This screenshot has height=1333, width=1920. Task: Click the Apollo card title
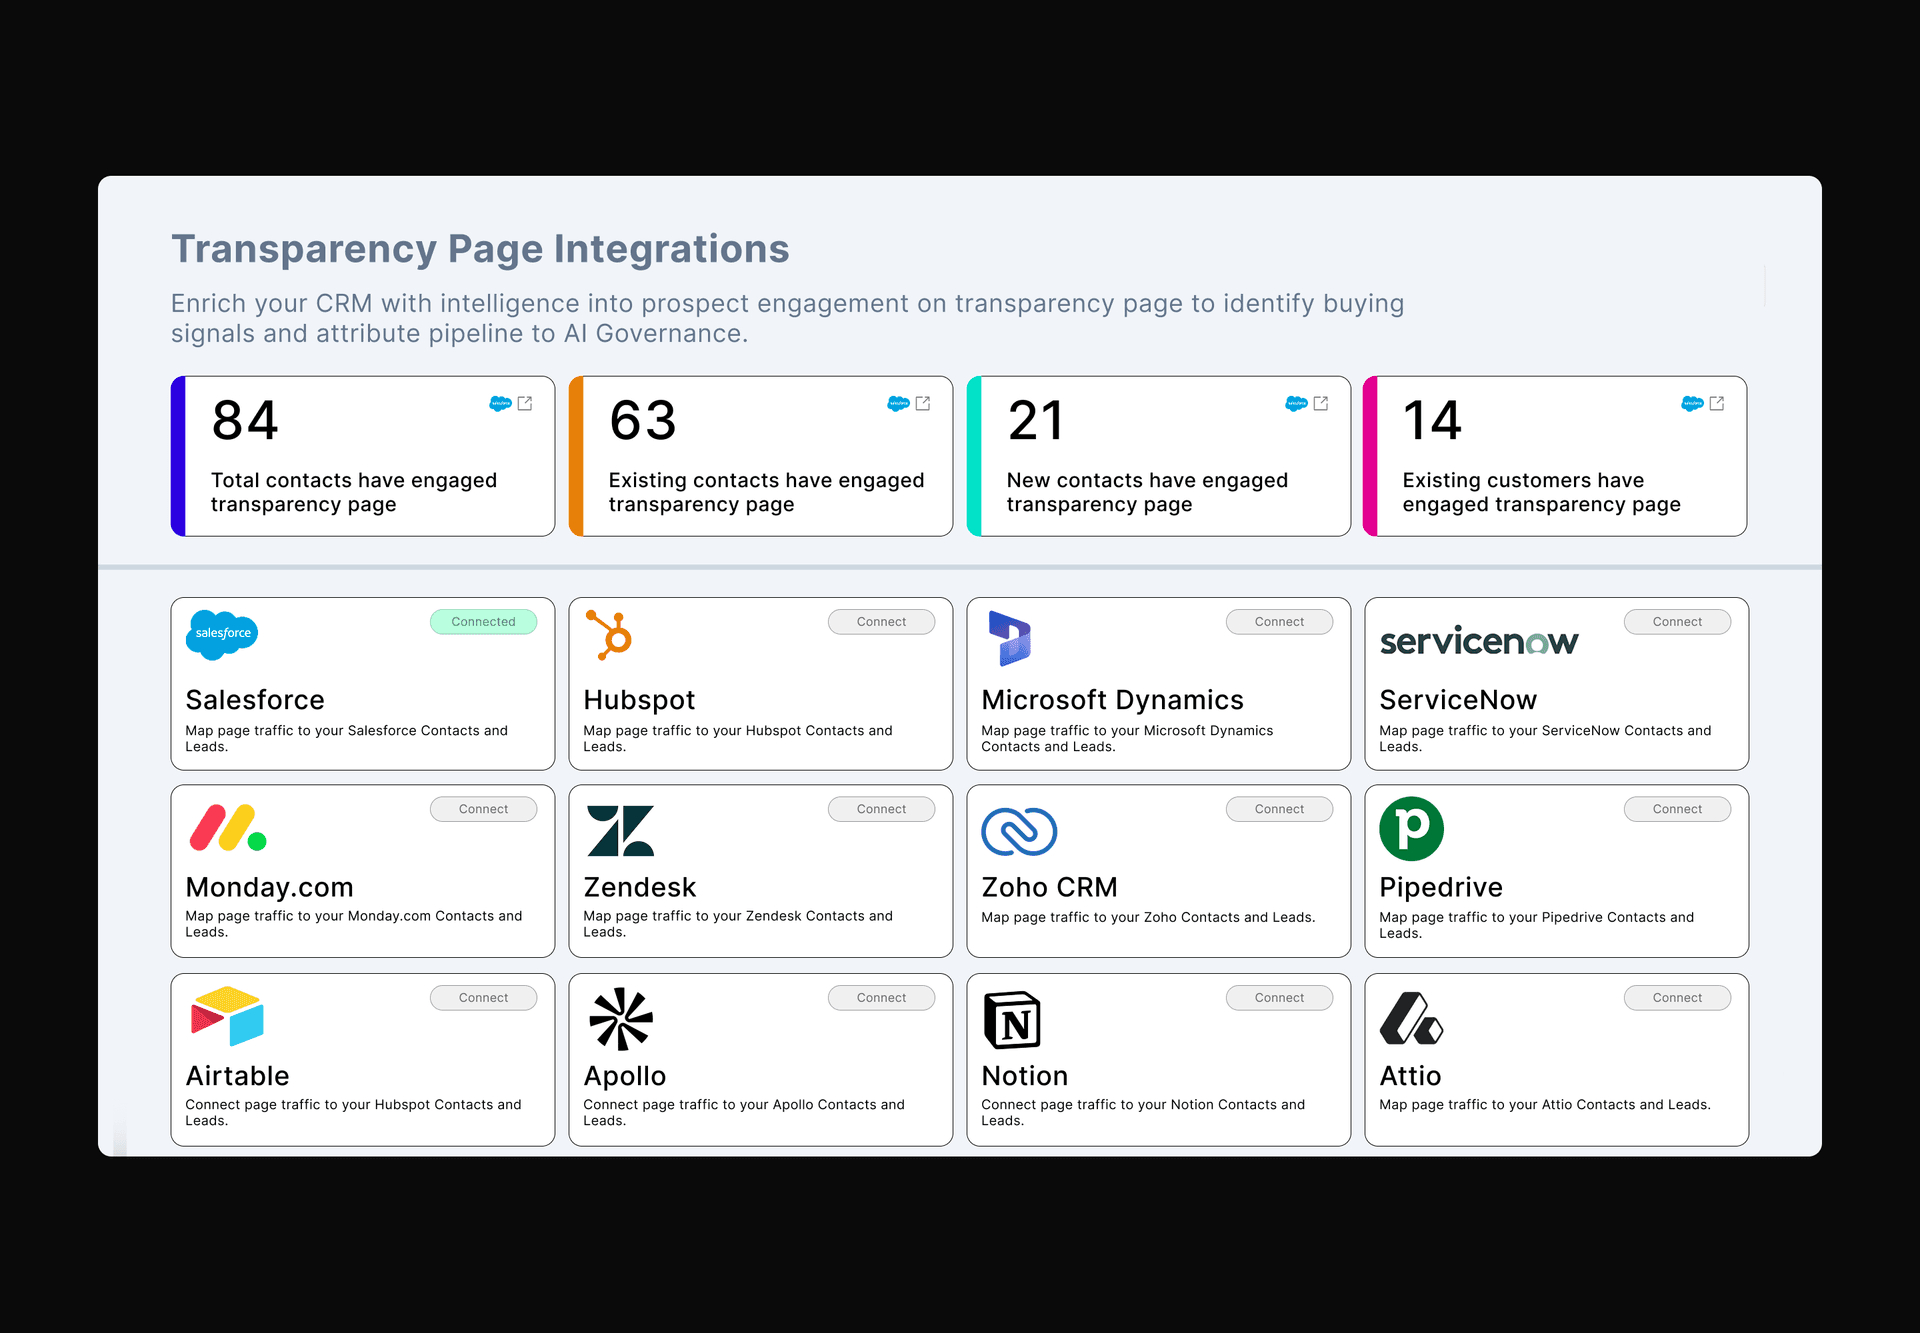pyautogui.click(x=624, y=1076)
